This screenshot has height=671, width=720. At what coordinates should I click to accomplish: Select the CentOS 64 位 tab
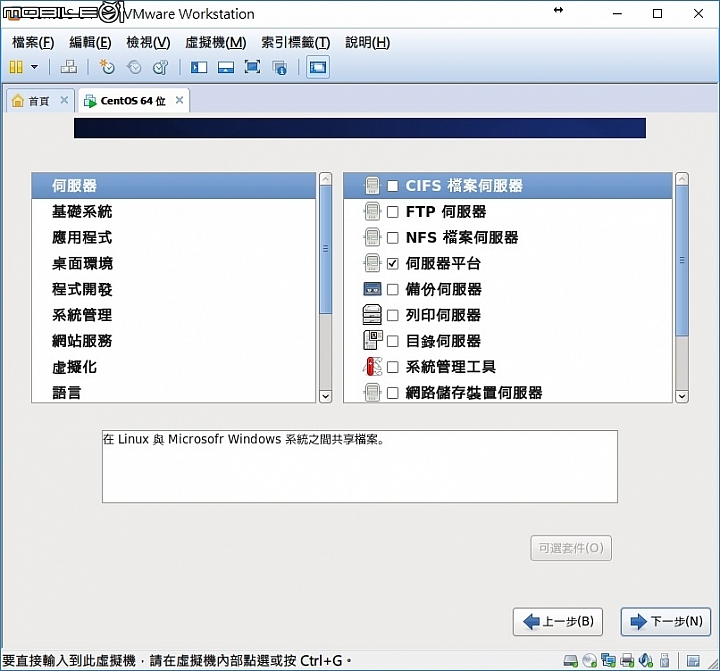point(133,101)
